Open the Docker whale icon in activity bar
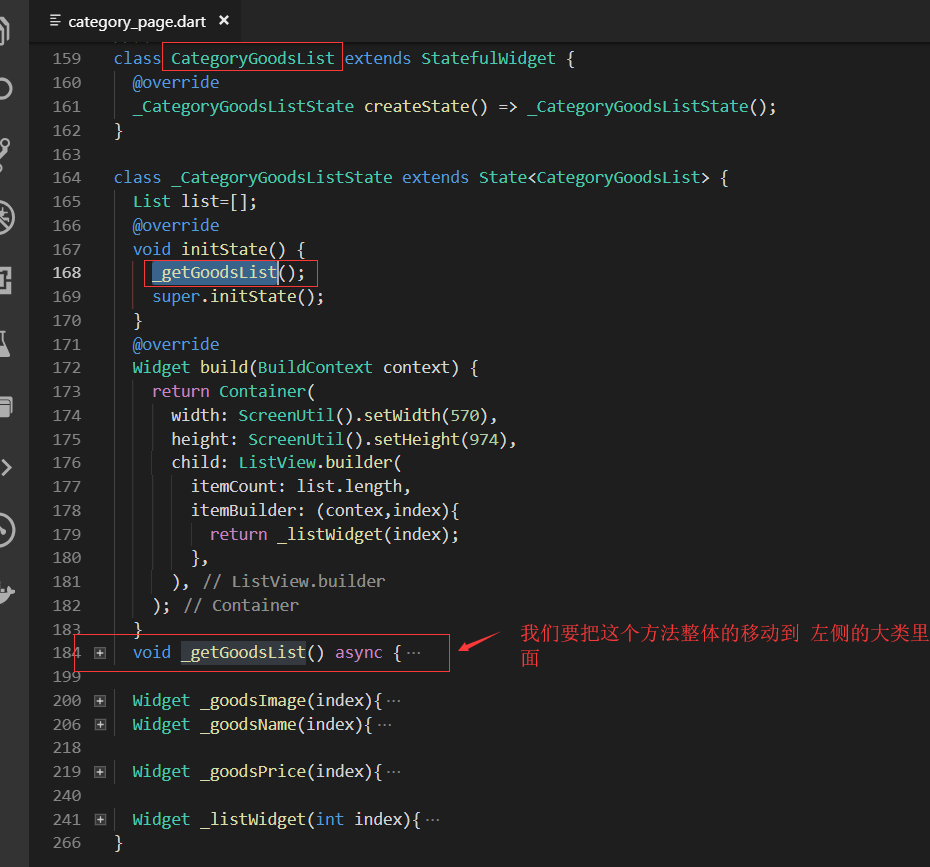The image size is (930, 867). coord(6,592)
